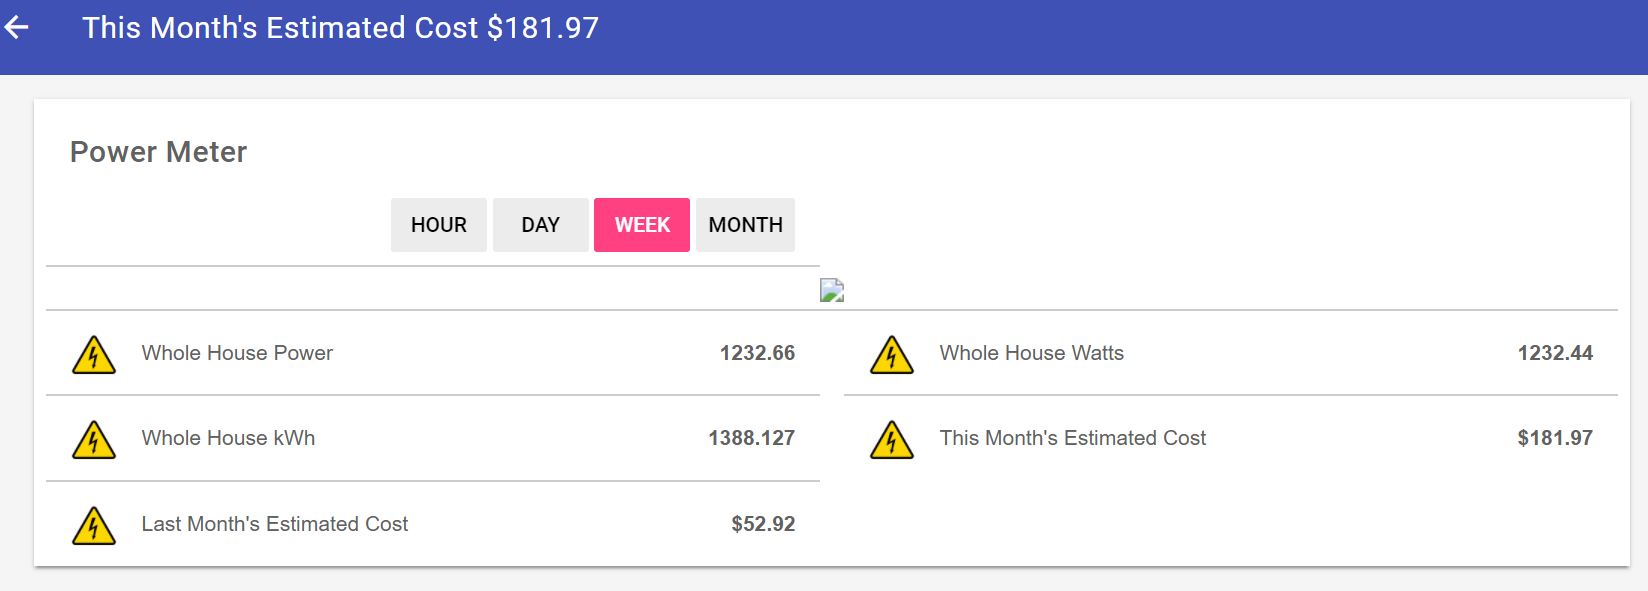Click the 1232.66 power value
The image size is (1648, 591).
click(x=757, y=353)
